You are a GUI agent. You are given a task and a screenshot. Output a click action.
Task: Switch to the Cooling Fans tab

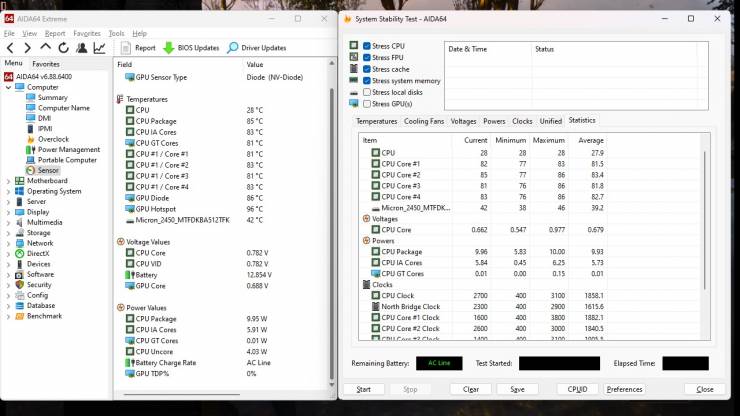tap(424, 121)
